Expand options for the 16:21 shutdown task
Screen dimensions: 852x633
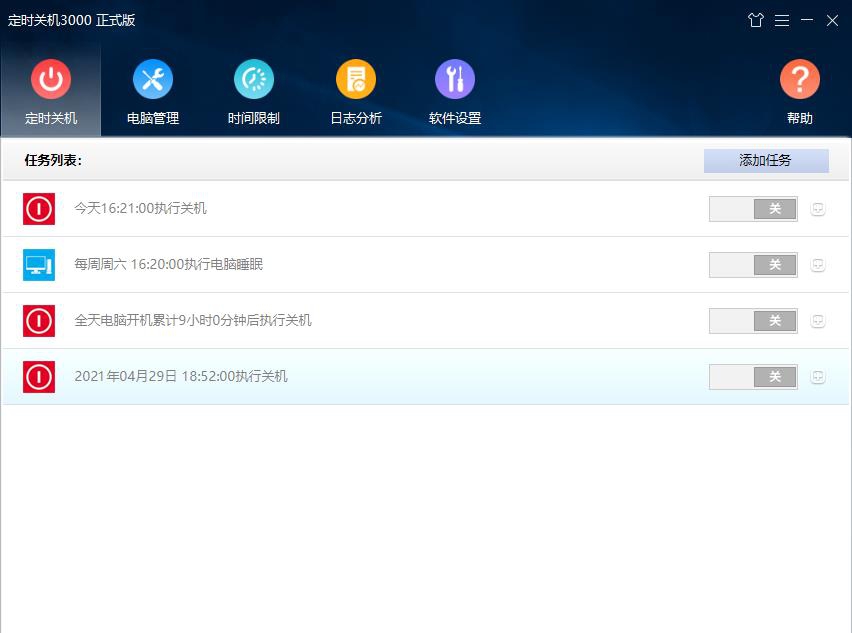[817, 208]
